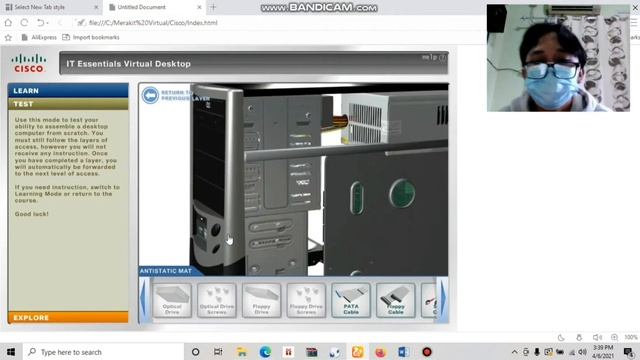Show hidden system tray icons
This screenshot has height=360, width=640.
(514, 352)
